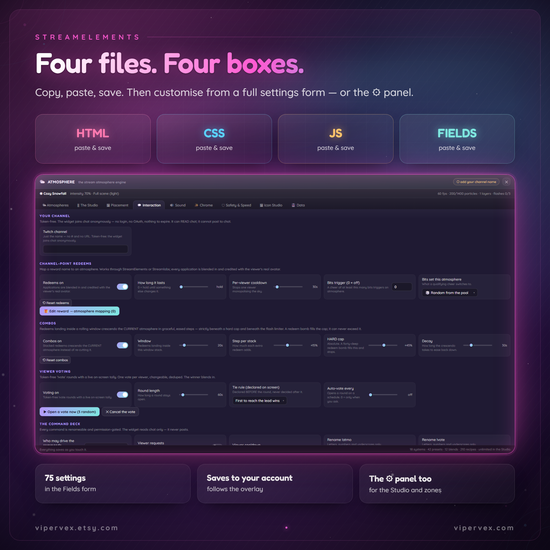Click the YOUR CHANNEL section heading

[x=55, y=216]
